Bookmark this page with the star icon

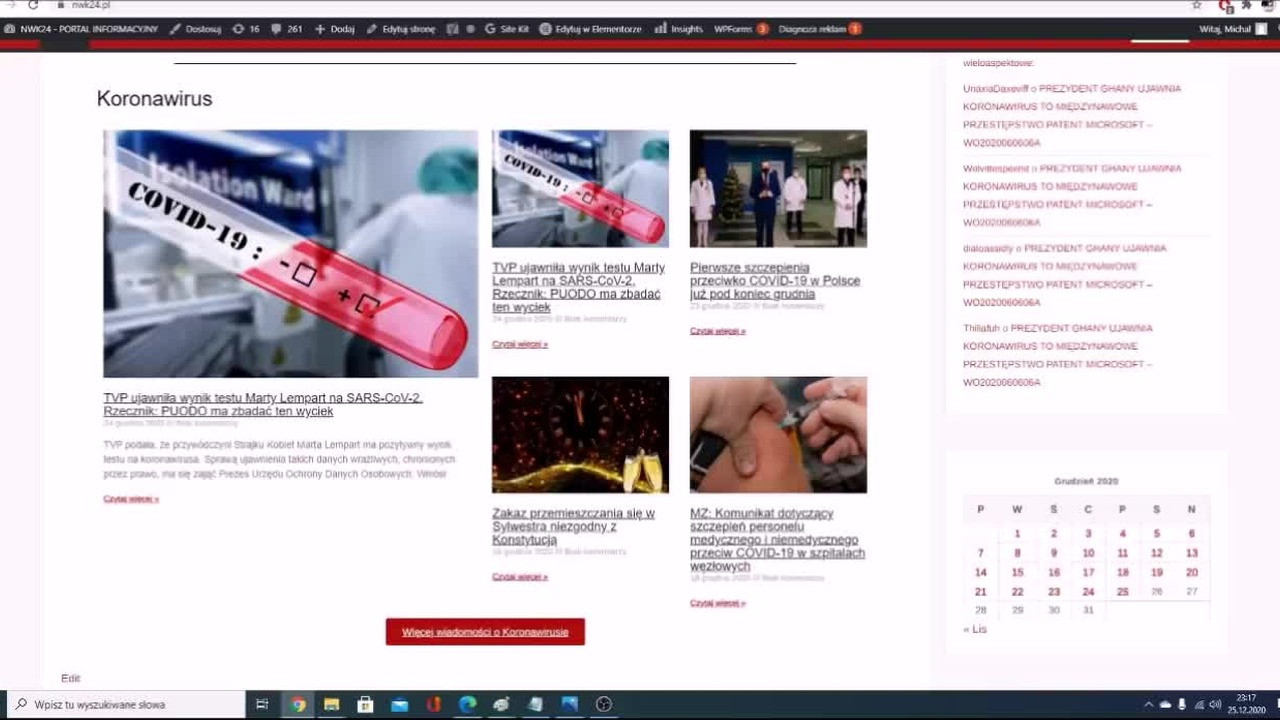pos(1197,5)
